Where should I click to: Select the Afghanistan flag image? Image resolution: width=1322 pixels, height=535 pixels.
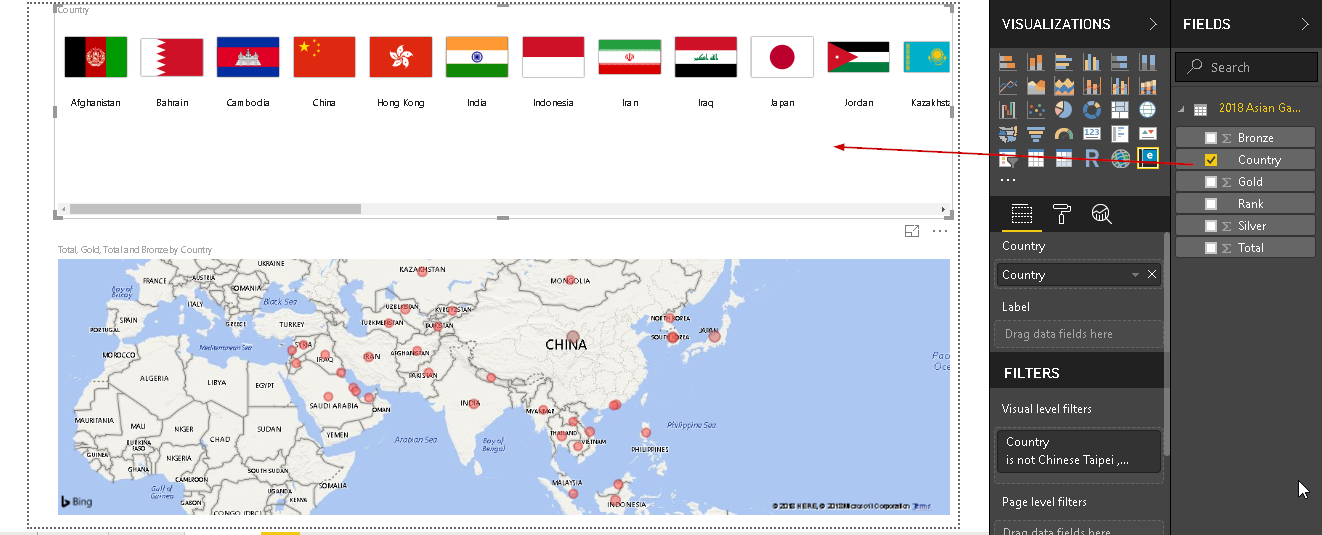tap(96, 57)
